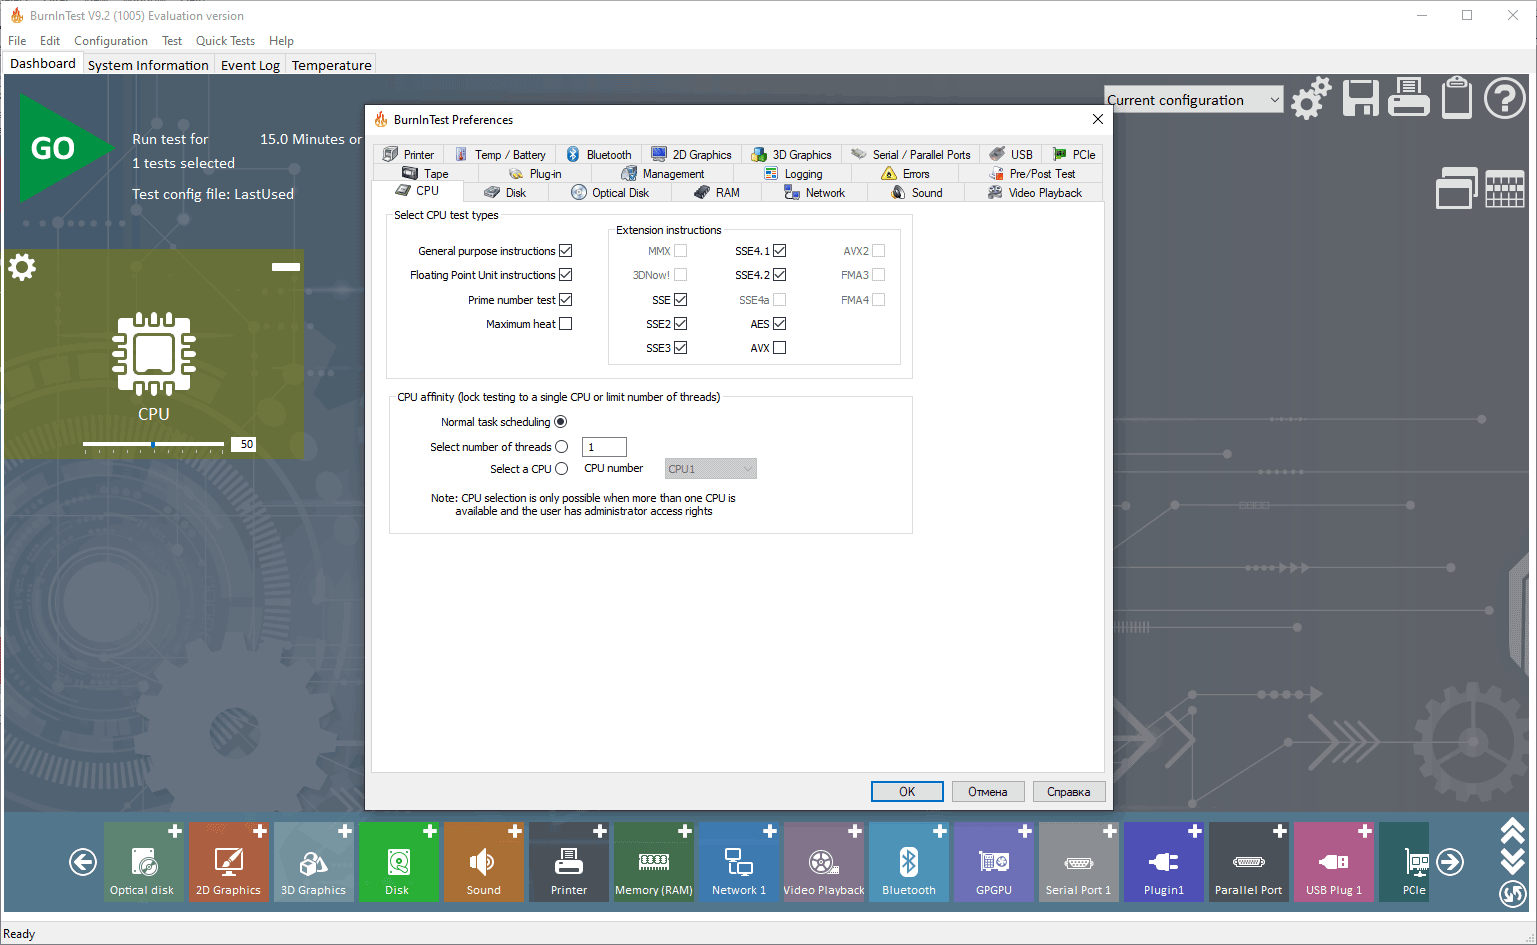Toggle AES extension checkbox
The height and width of the screenshot is (945, 1537).
(x=780, y=324)
